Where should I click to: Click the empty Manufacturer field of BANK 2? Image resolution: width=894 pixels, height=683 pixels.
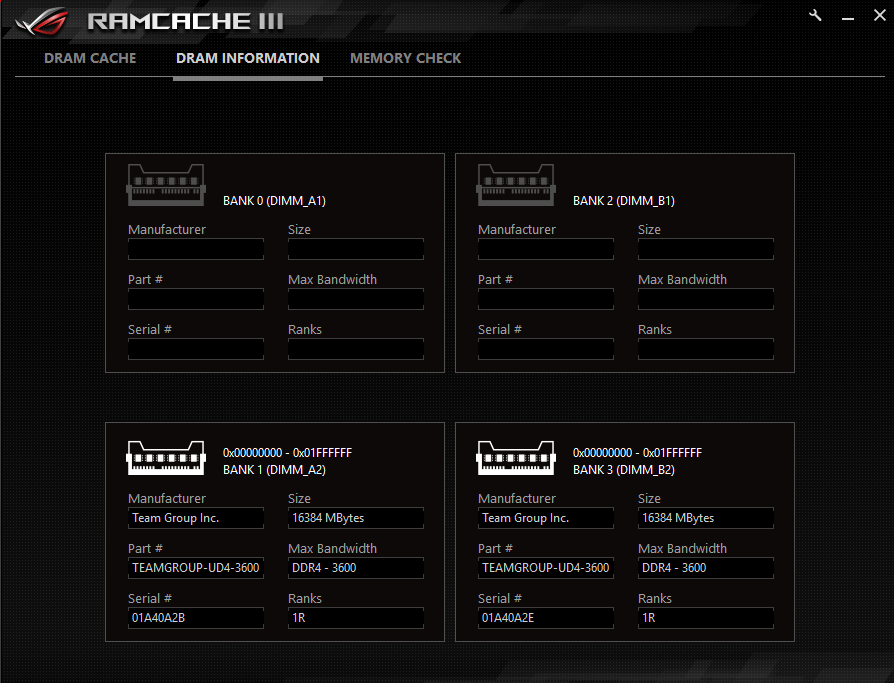[x=546, y=249]
